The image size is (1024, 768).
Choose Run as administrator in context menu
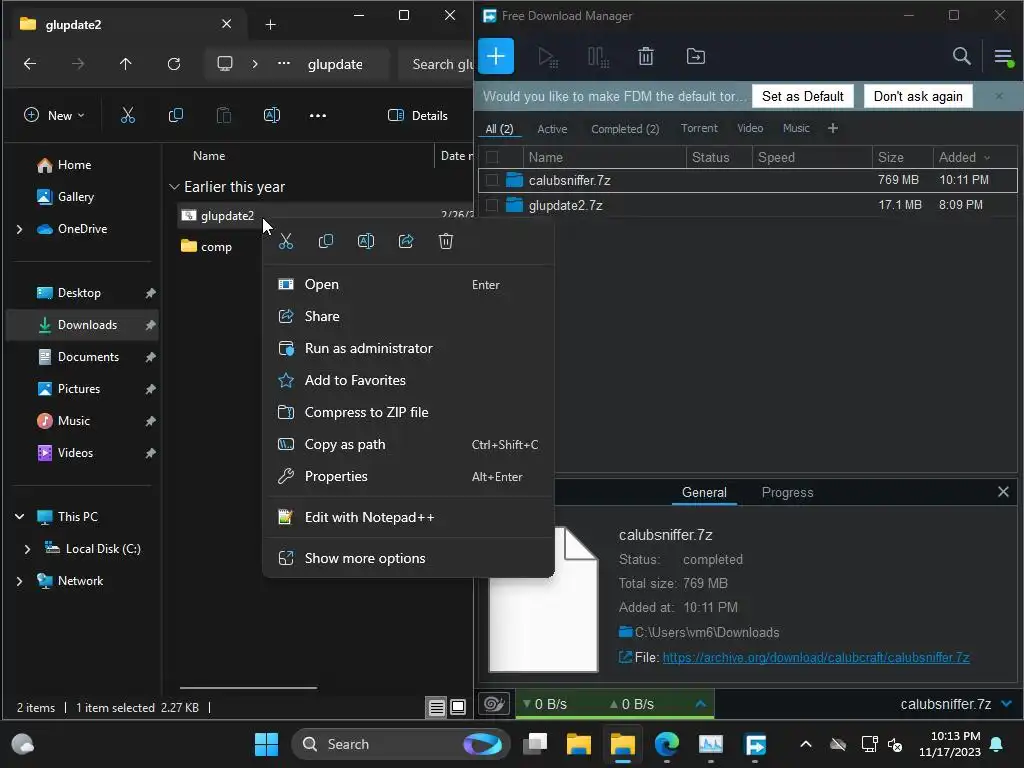coord(408,349)
